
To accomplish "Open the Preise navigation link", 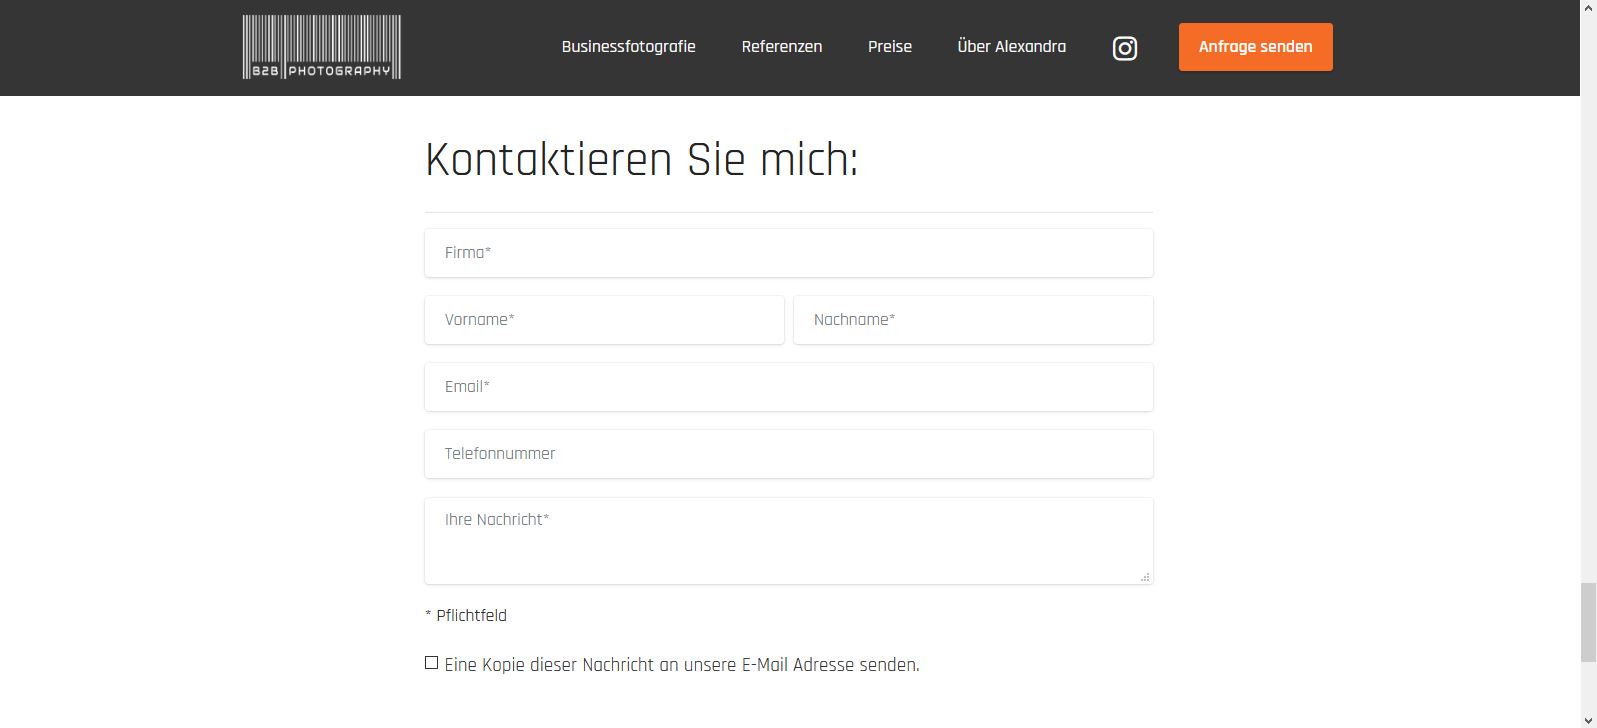I will point(889,47).
